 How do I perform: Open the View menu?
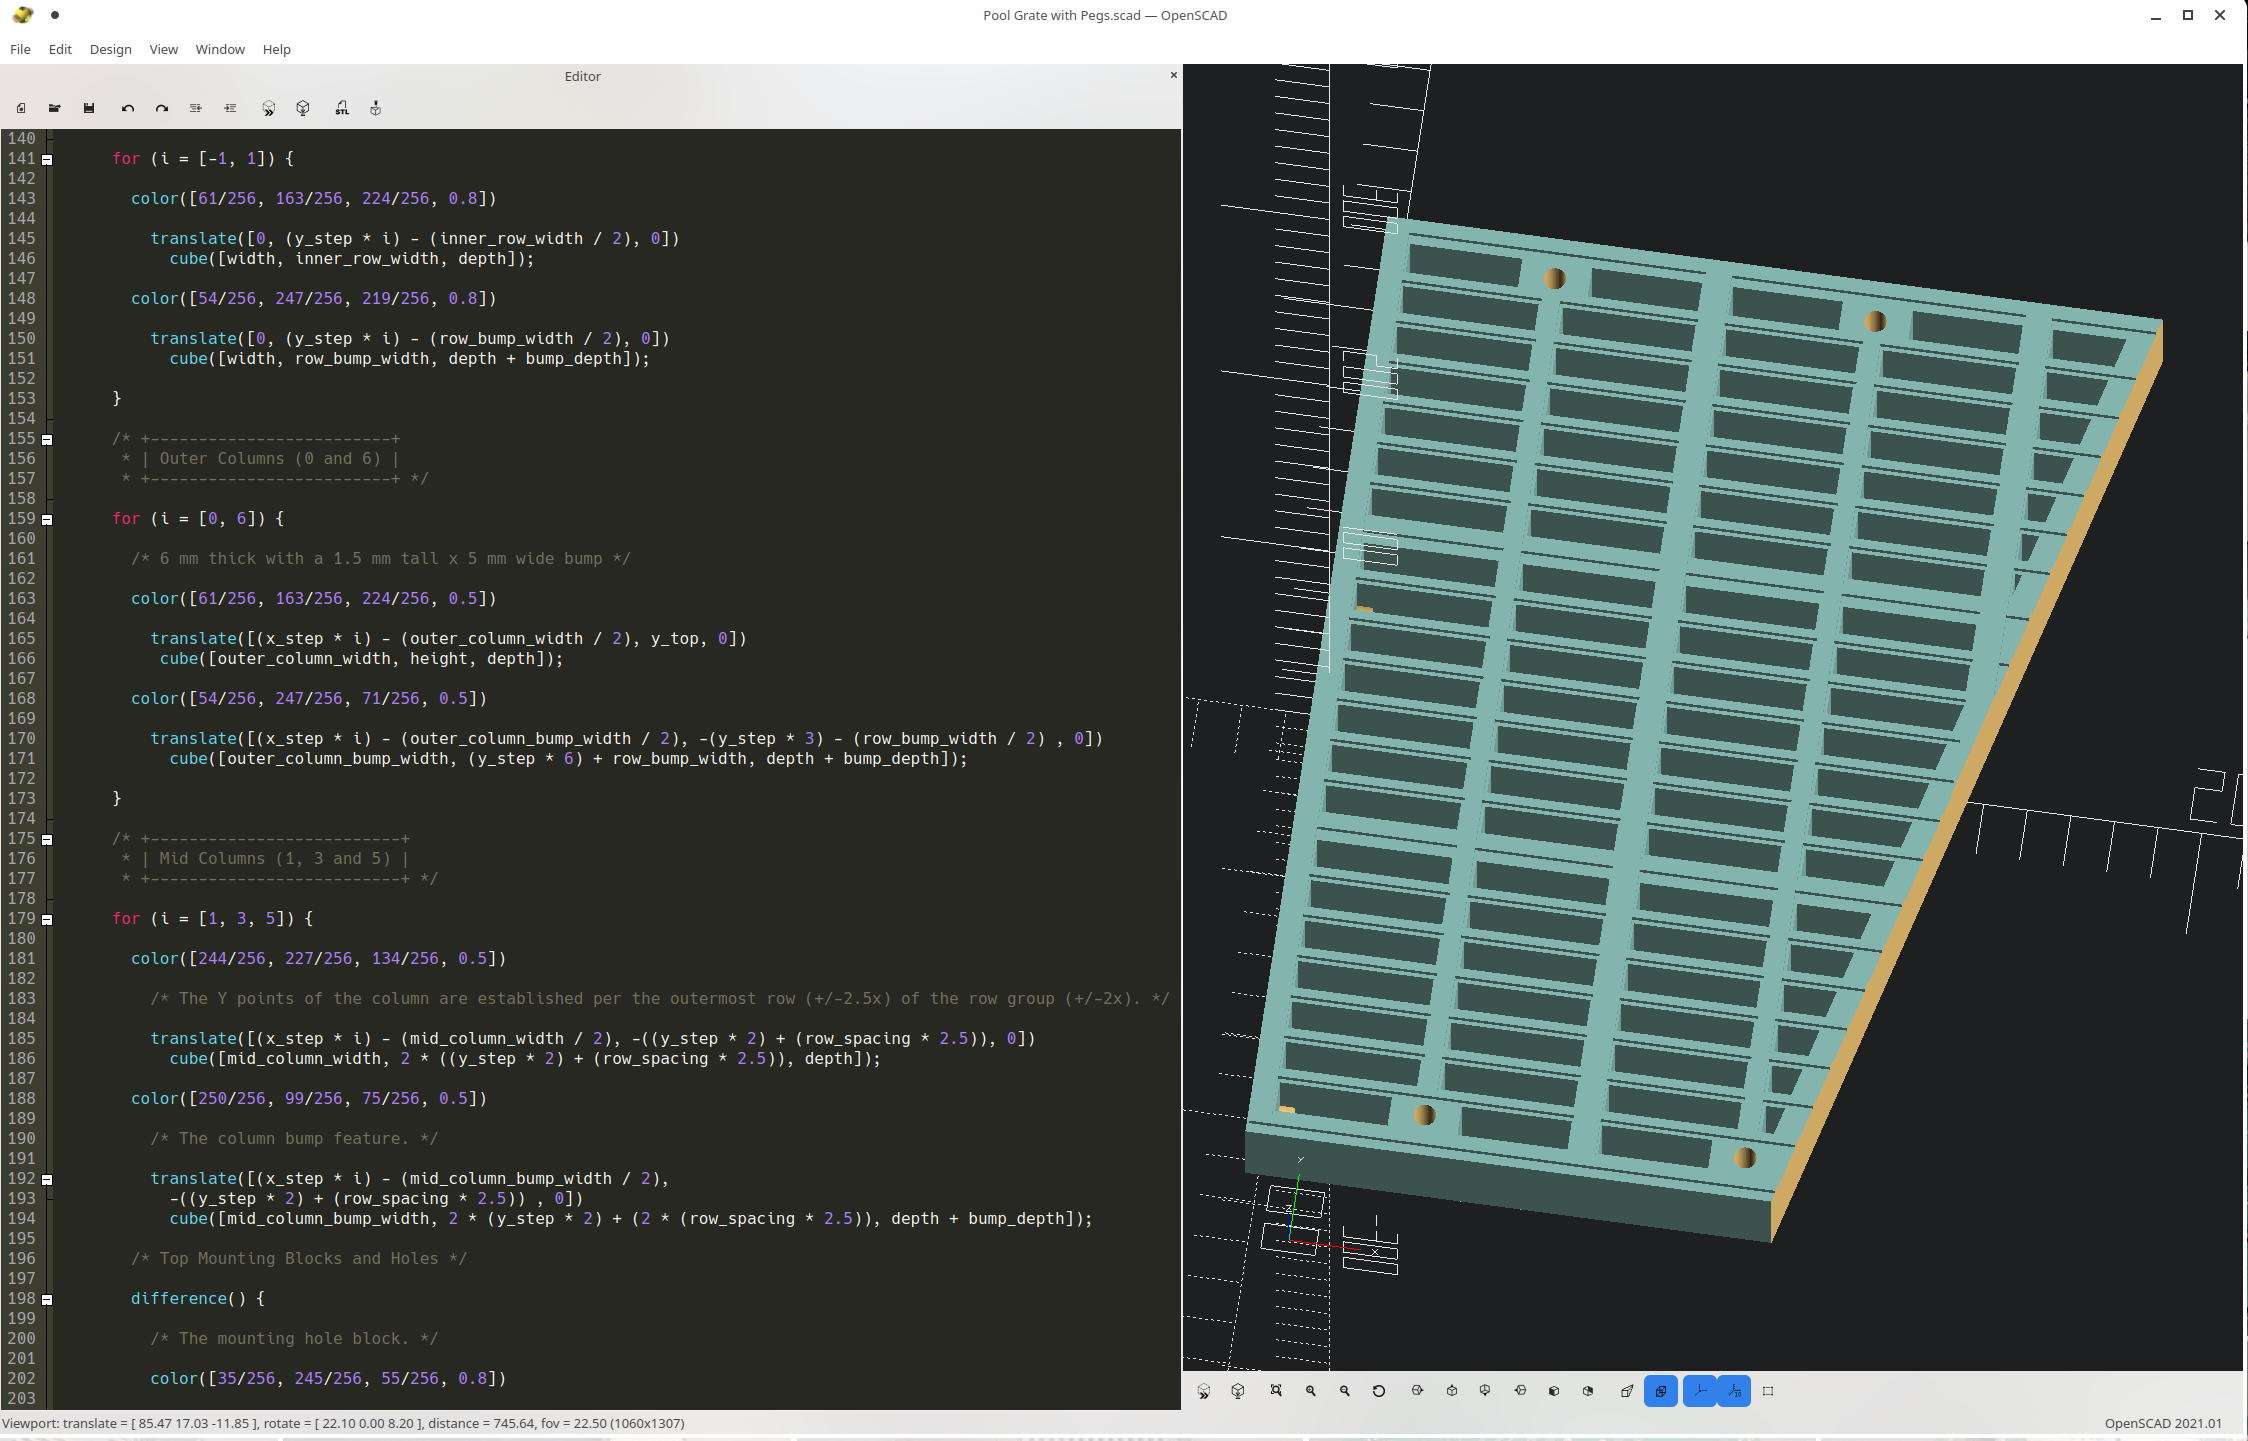(x=163, y=49)
